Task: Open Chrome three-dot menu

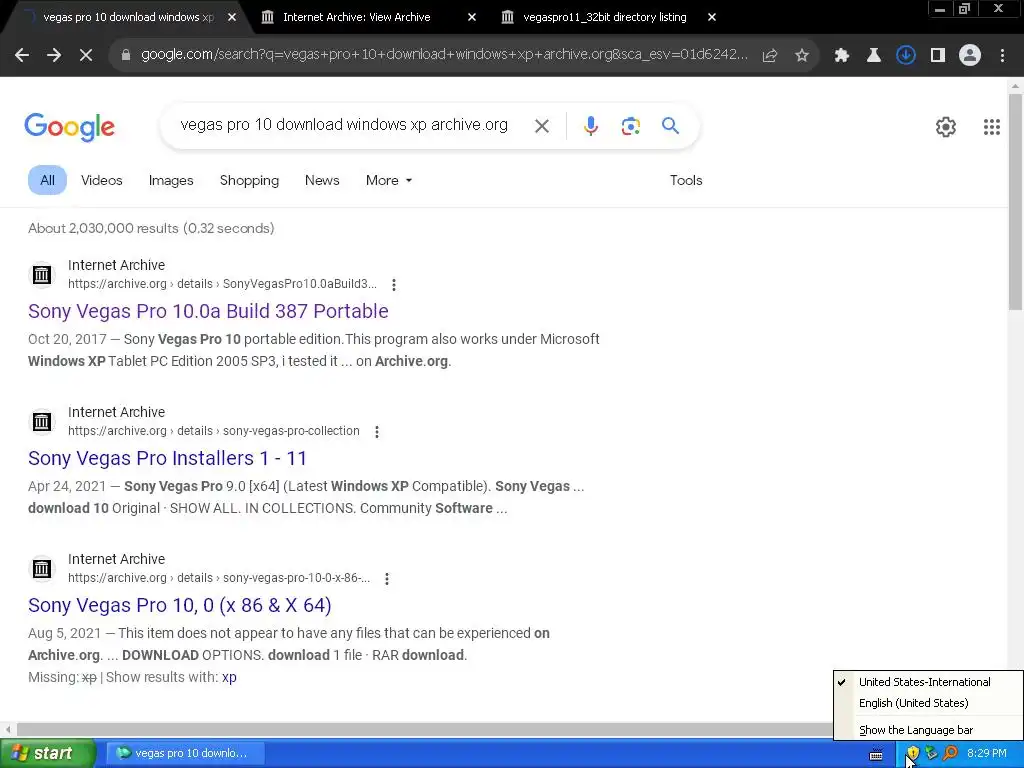Action: 1002,56
